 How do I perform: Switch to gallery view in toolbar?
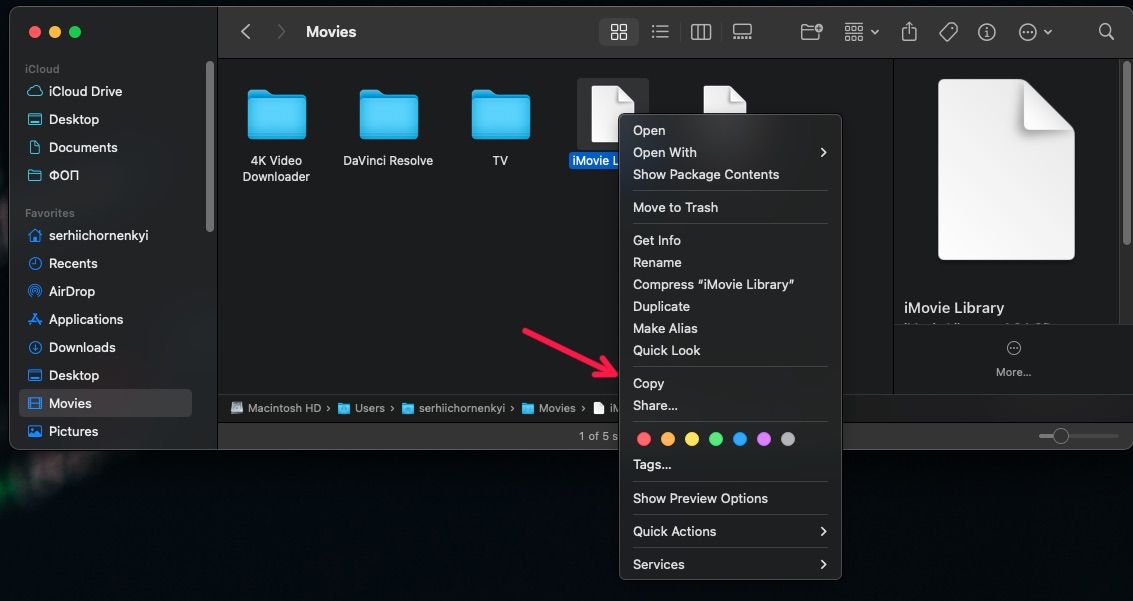[742, 32]
